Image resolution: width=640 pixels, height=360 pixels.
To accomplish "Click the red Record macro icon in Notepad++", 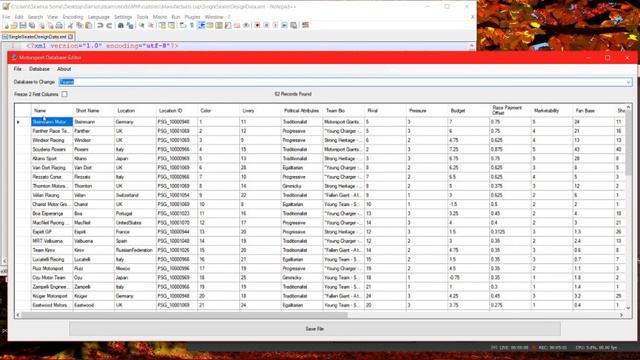I will (257, 25).
